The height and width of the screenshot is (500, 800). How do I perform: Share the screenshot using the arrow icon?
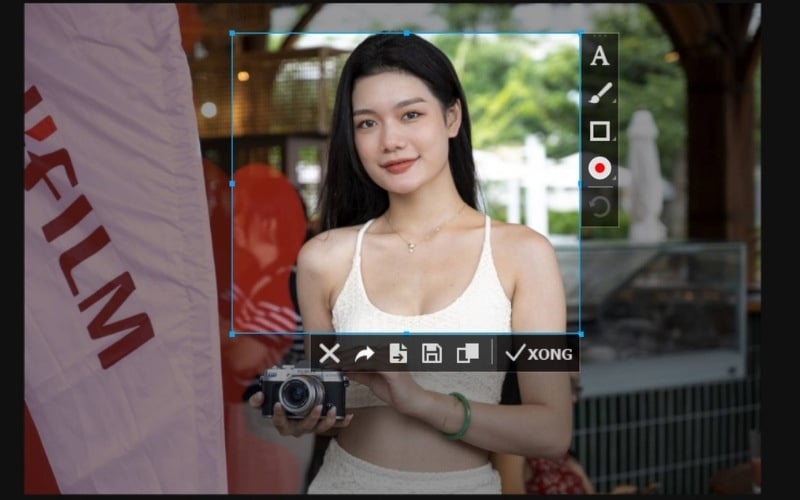pyautogui.click(x=364, y=354)
